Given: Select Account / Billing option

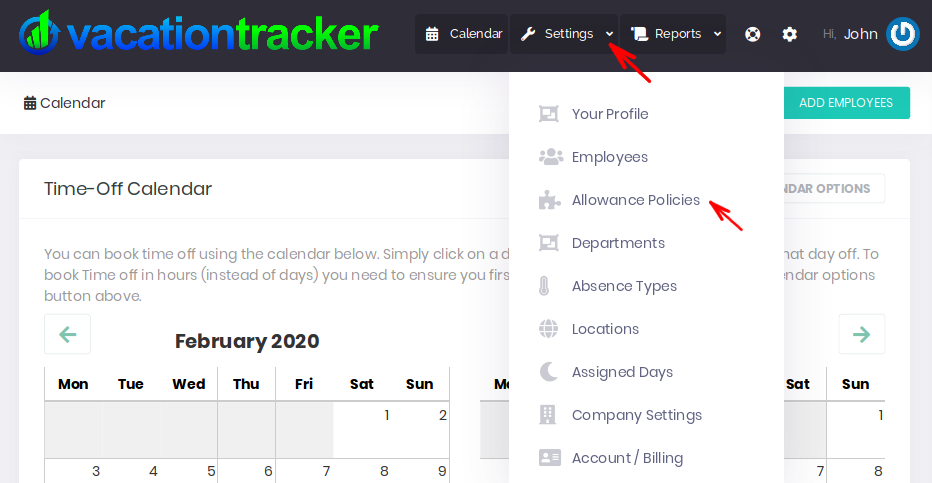Looking at the screenshot, I should point(627,458).
